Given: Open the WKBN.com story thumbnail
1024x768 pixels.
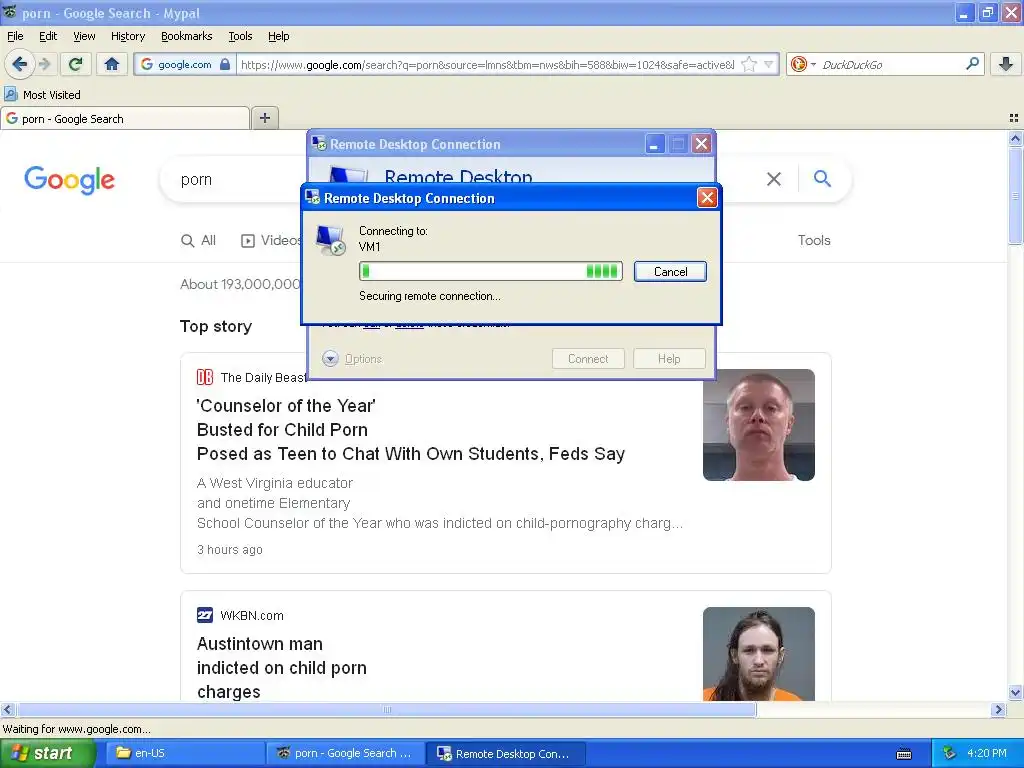Looking at the screenshot, I should tap(759, 654).
